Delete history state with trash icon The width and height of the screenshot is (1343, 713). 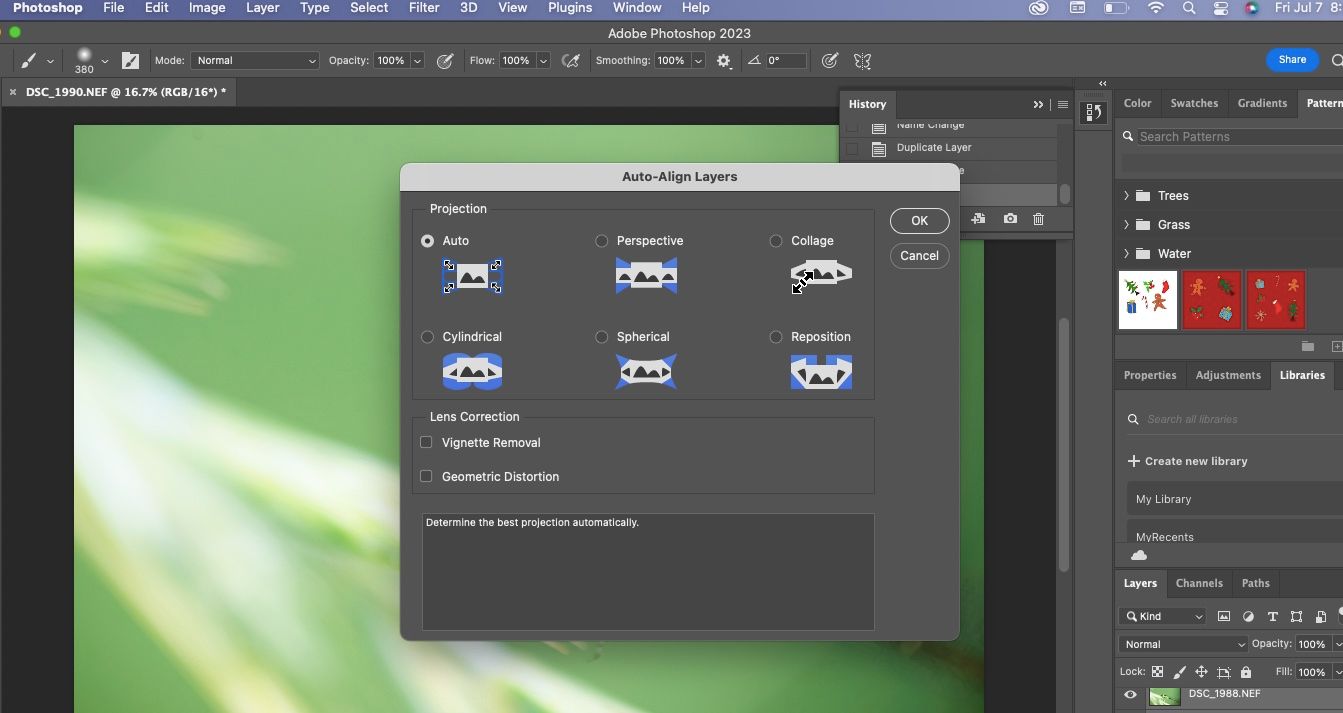[1038, 219]
